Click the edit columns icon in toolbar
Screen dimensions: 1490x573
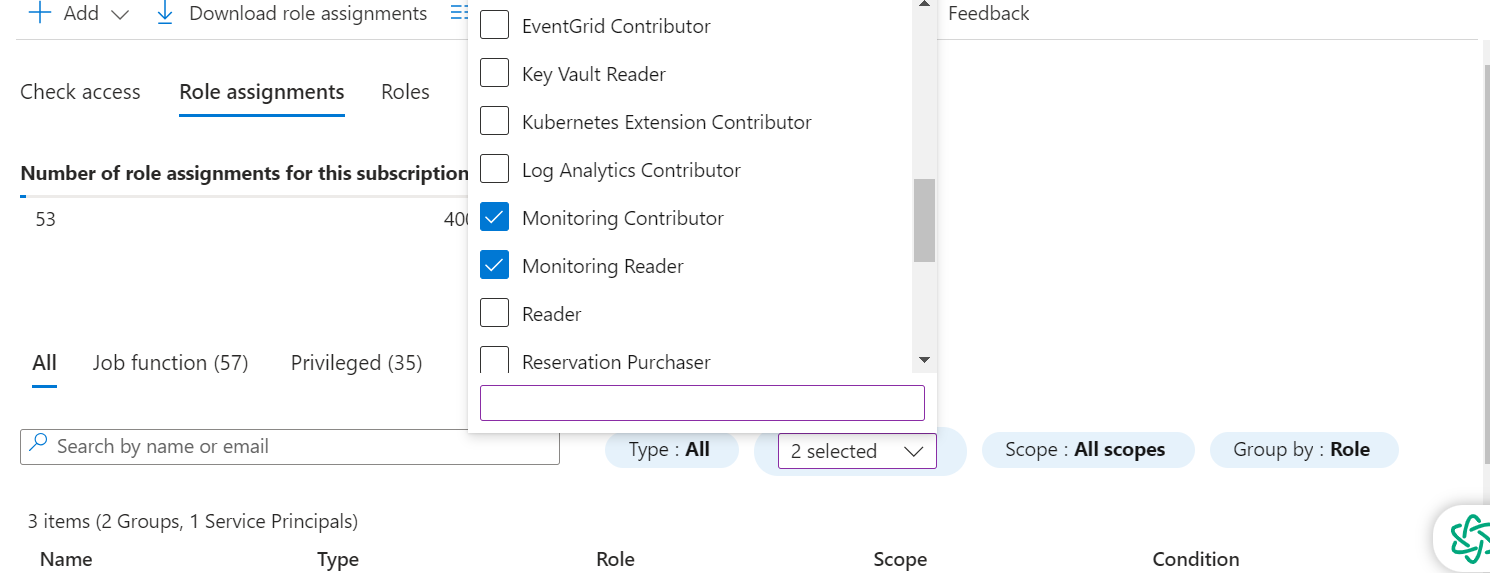(459, 13)
